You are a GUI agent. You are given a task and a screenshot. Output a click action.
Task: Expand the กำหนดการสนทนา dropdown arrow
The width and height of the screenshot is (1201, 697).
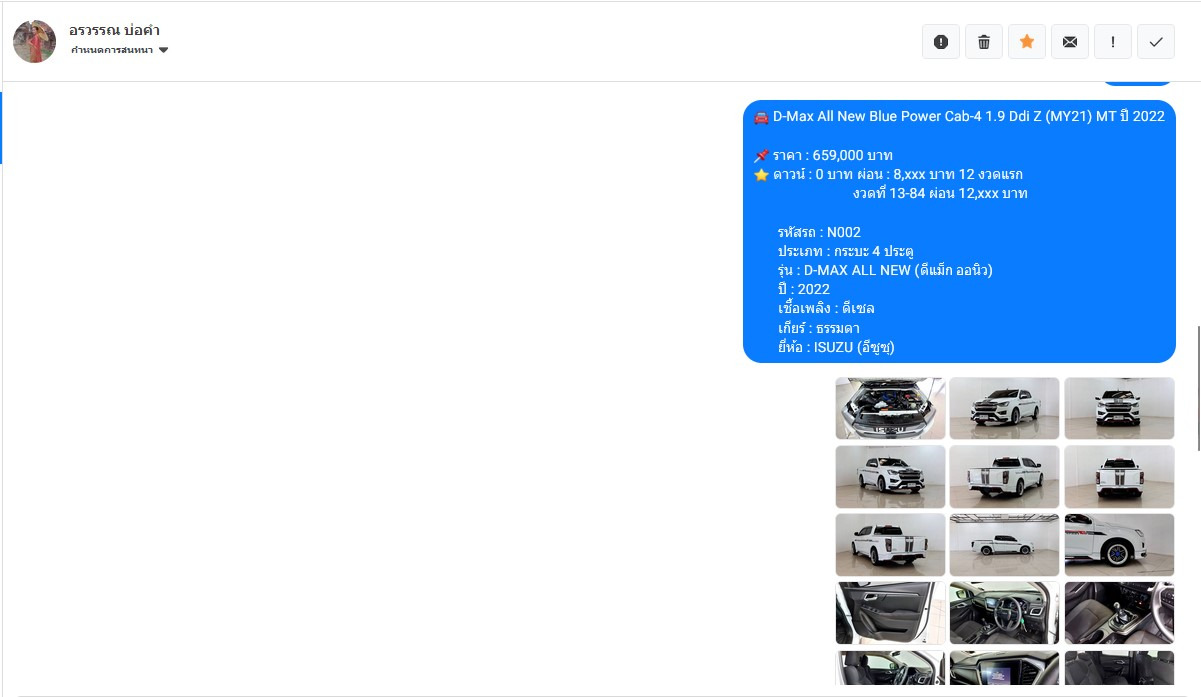click(x=164, y=50)
